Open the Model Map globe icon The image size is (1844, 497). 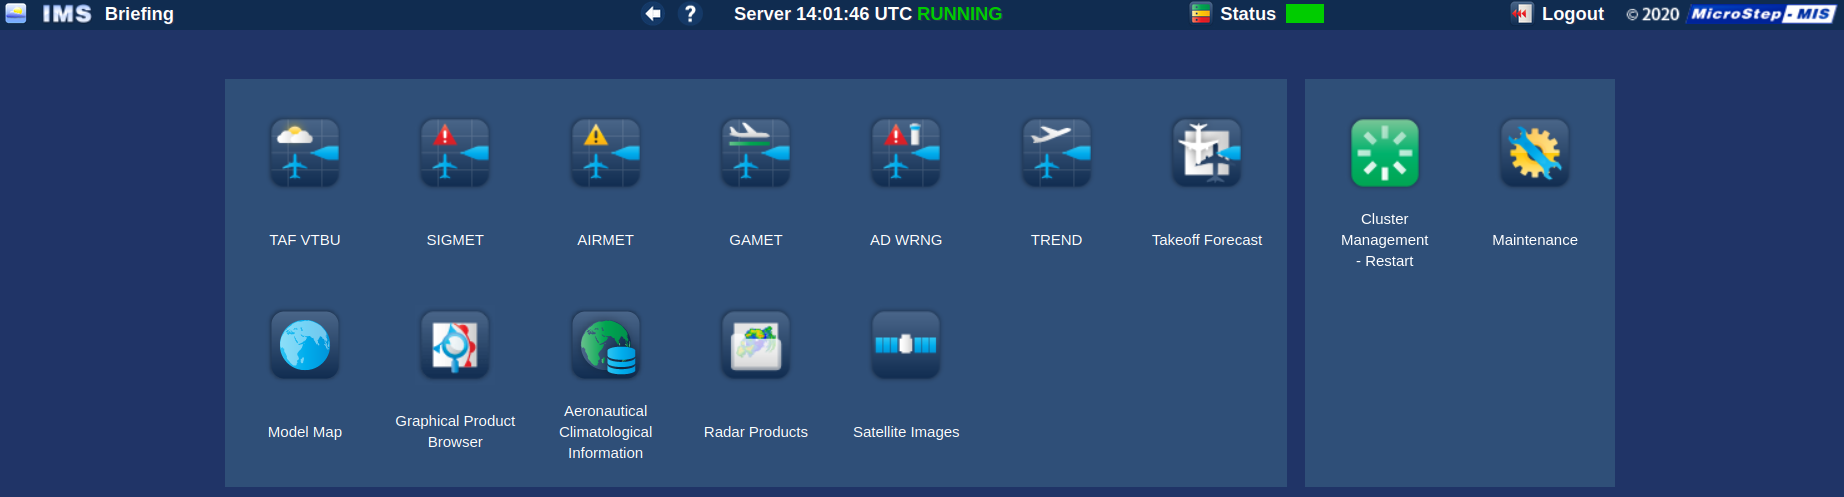(x=305, y=345)
